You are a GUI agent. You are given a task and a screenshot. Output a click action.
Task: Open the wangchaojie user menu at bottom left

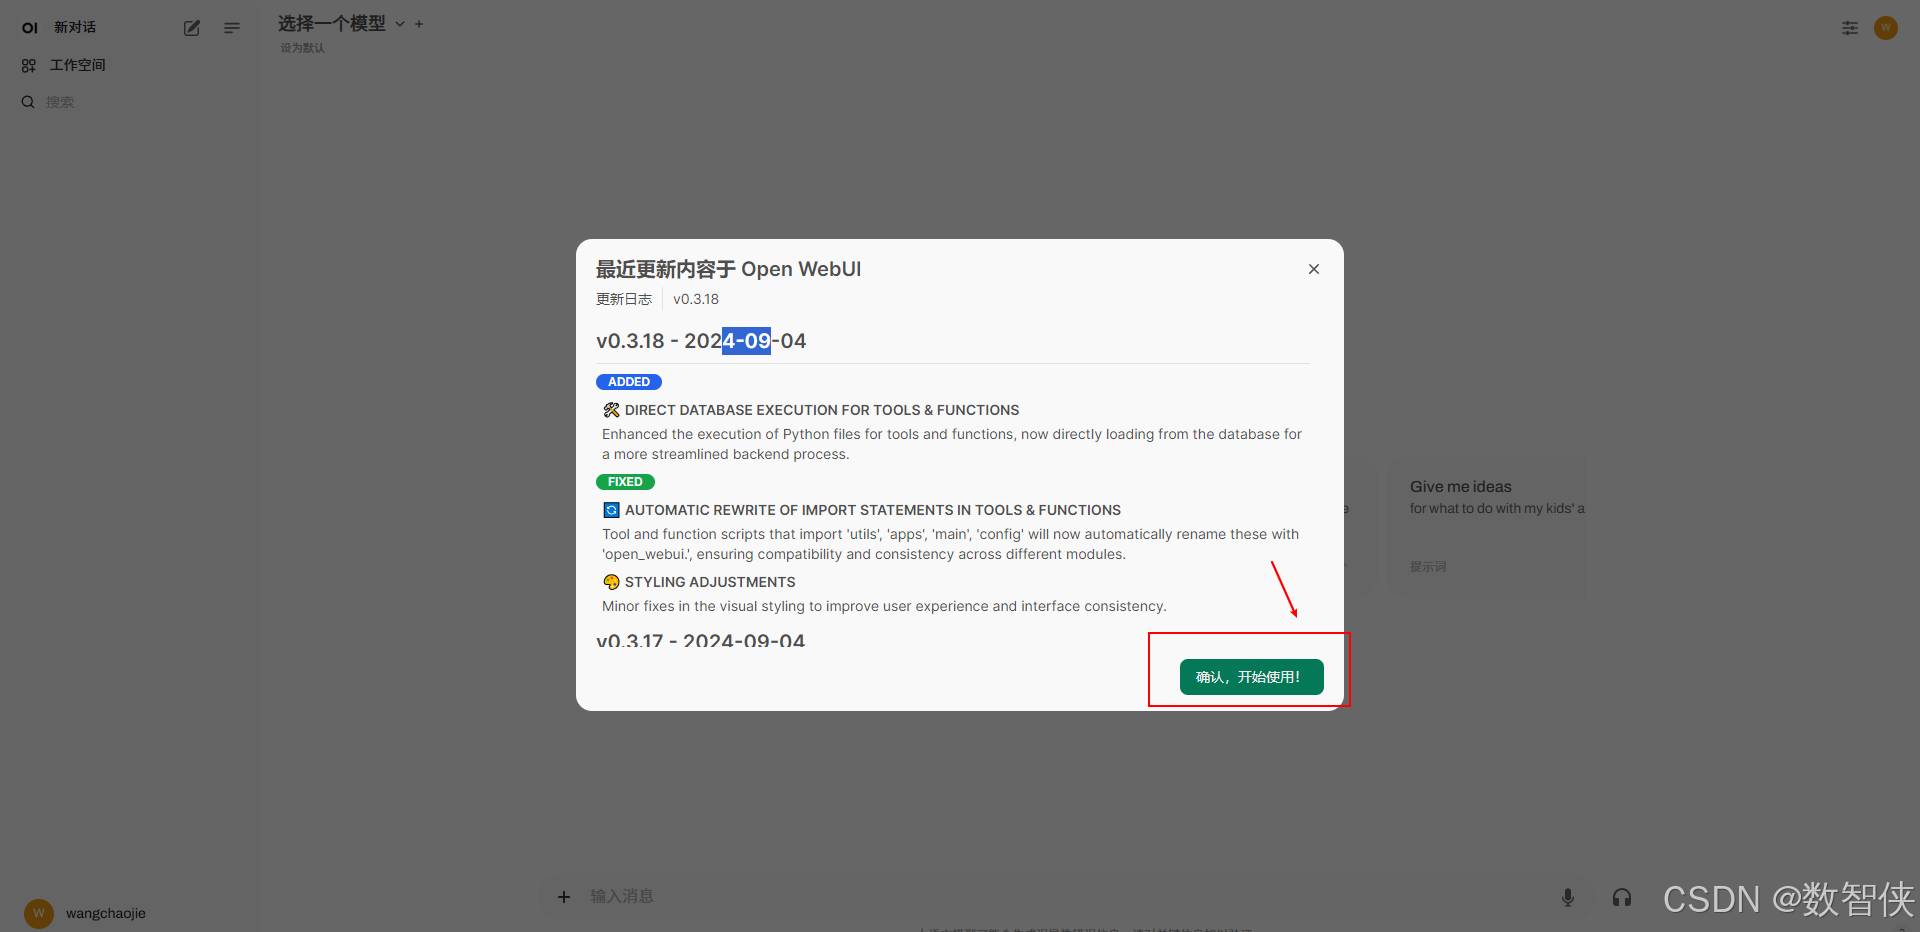[x=86, y=913]
